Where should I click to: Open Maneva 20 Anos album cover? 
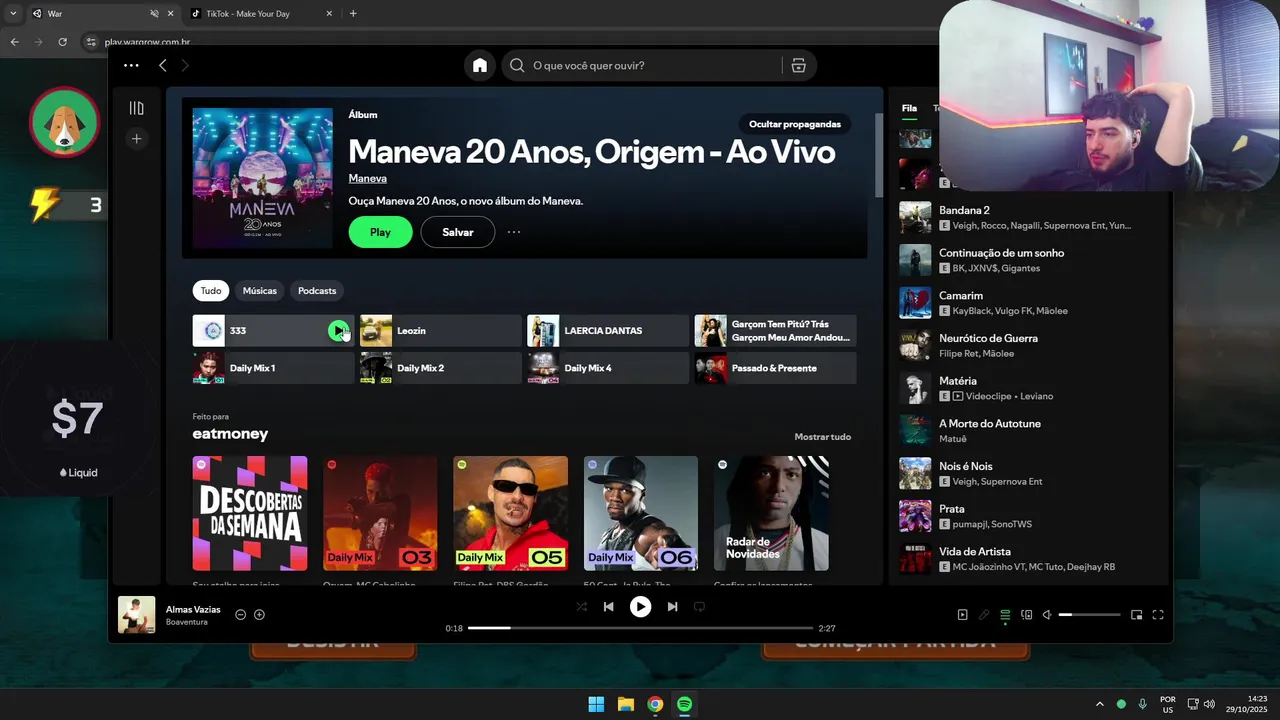click(x=262, y=178)
